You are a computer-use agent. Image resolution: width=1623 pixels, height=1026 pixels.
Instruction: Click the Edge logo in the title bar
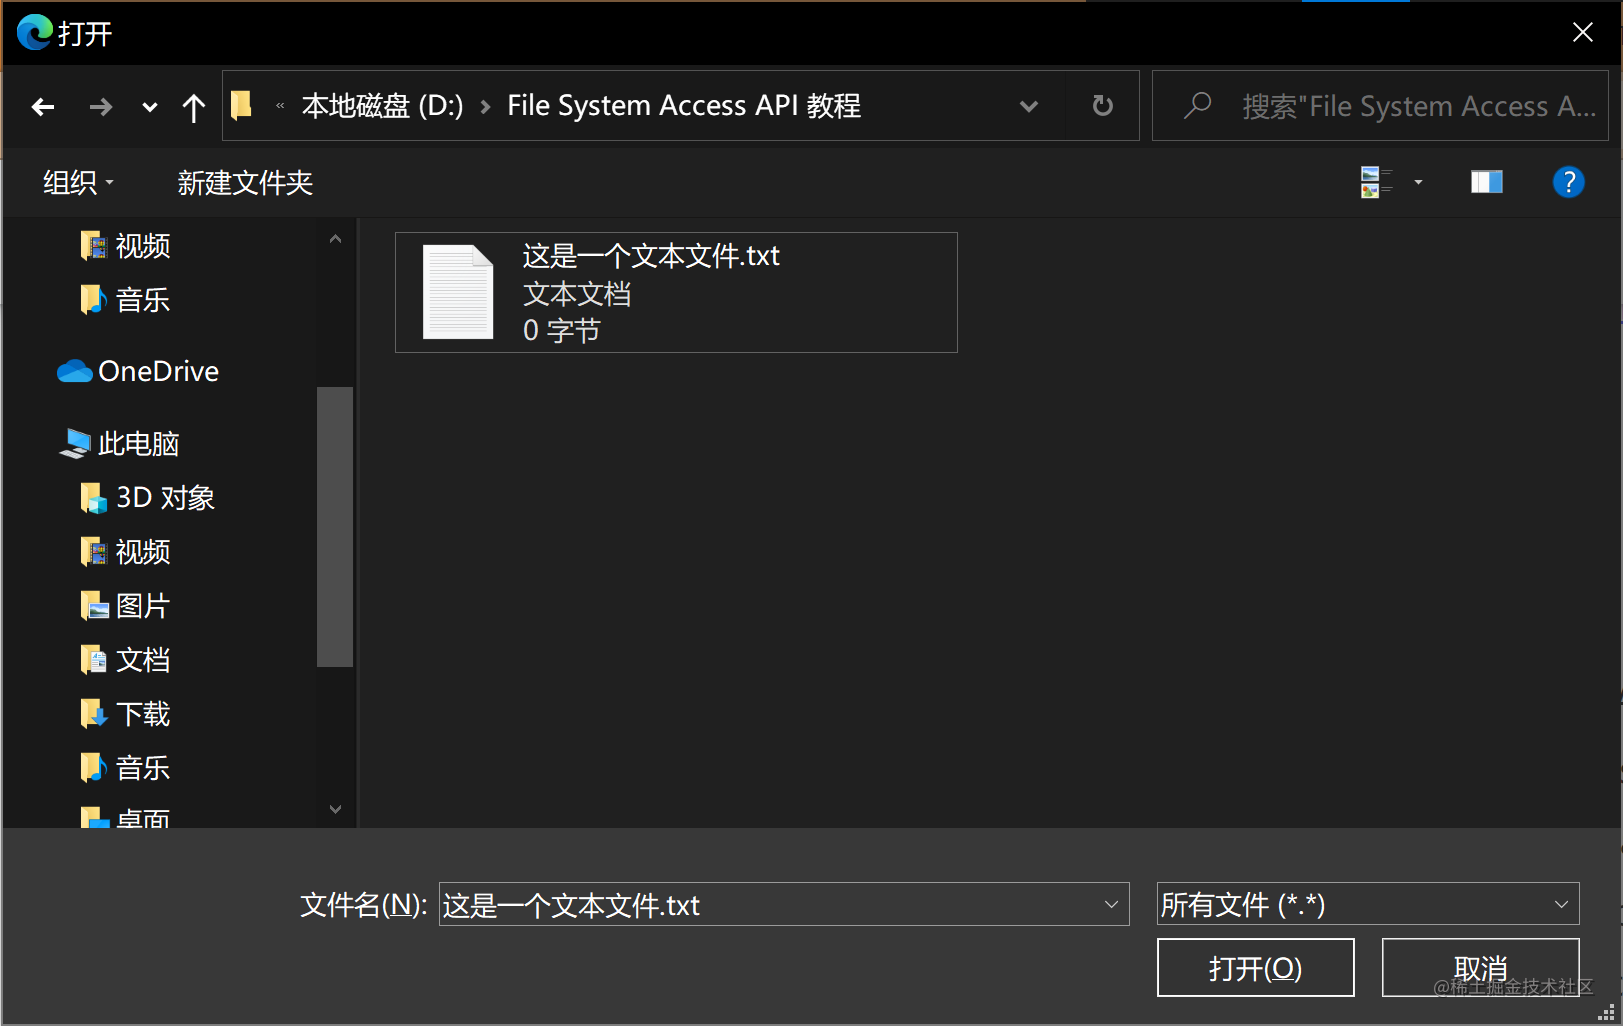tap(33, 32)
